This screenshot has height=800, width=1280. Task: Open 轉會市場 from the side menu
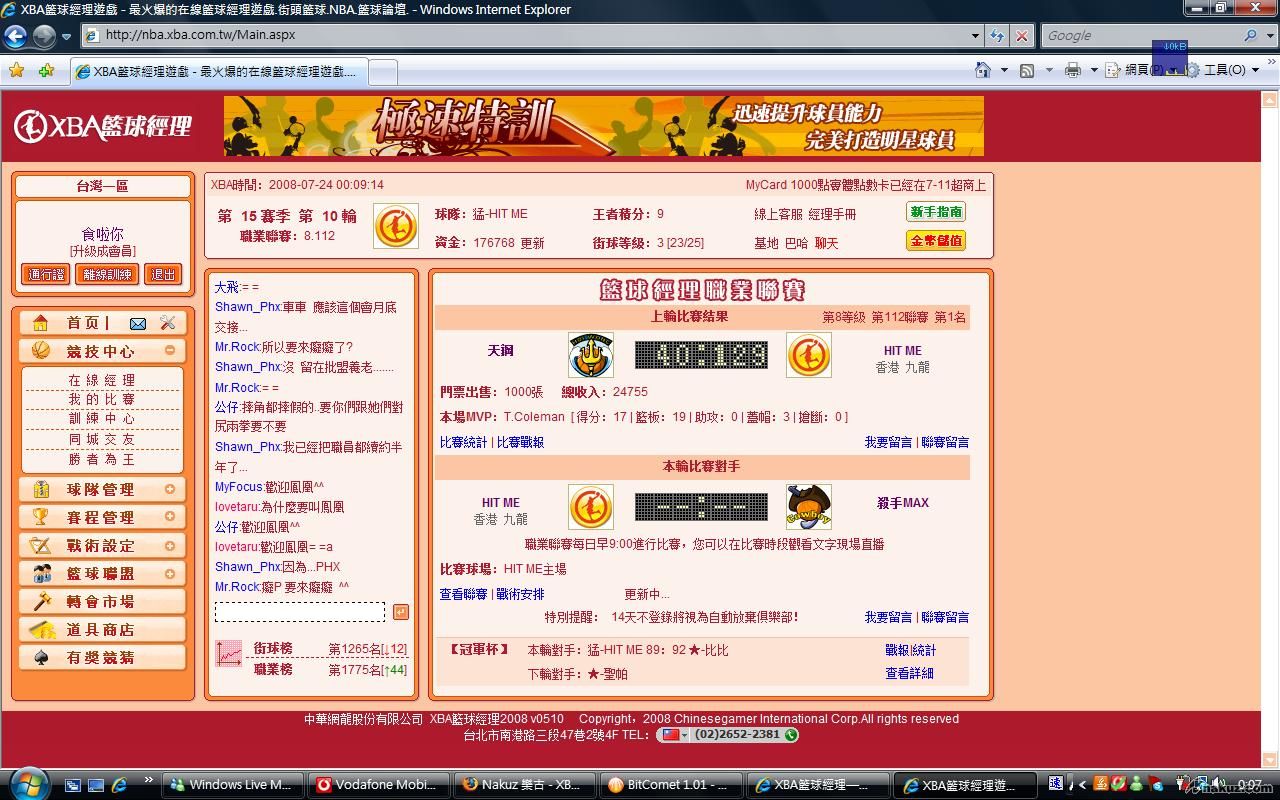[101, 601]
